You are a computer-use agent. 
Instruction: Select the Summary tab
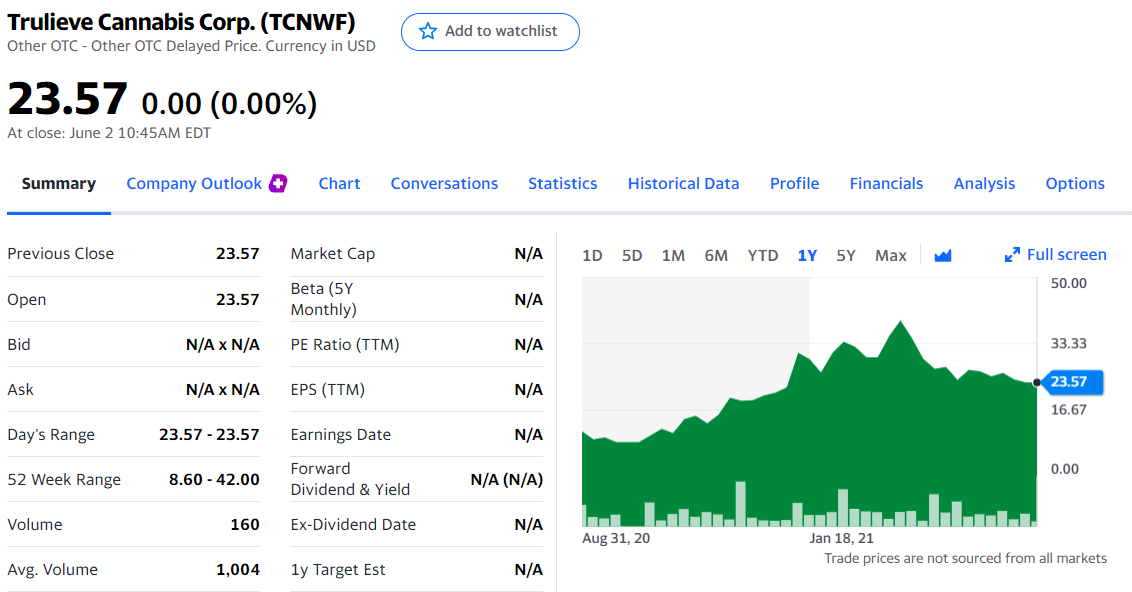point(58,183)
